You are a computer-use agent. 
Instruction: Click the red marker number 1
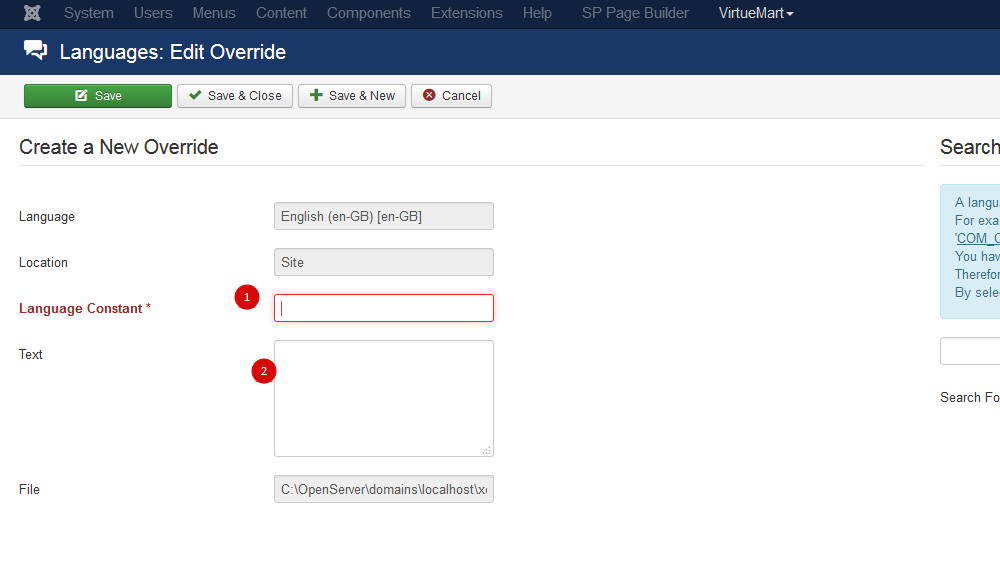pyautogui.click(x=247, y=297)
